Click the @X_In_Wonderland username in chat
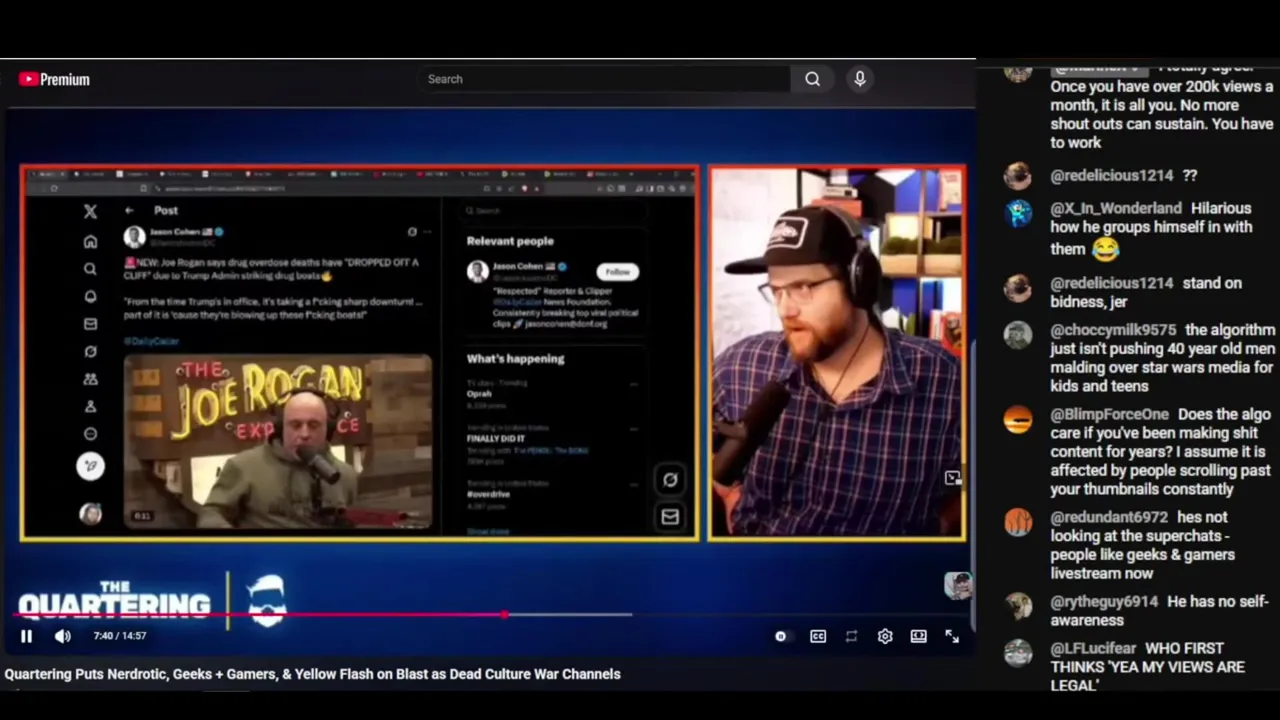 1116,208
